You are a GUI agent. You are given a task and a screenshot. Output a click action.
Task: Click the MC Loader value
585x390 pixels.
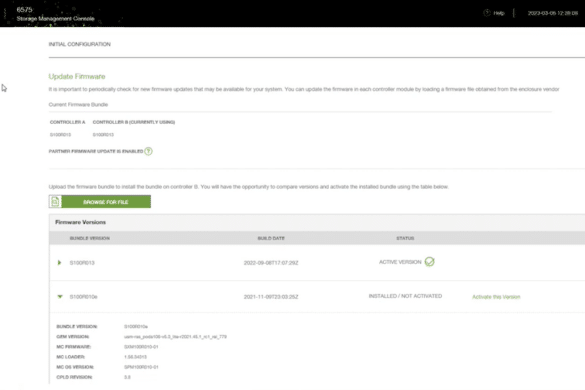[x=135, y=357]
